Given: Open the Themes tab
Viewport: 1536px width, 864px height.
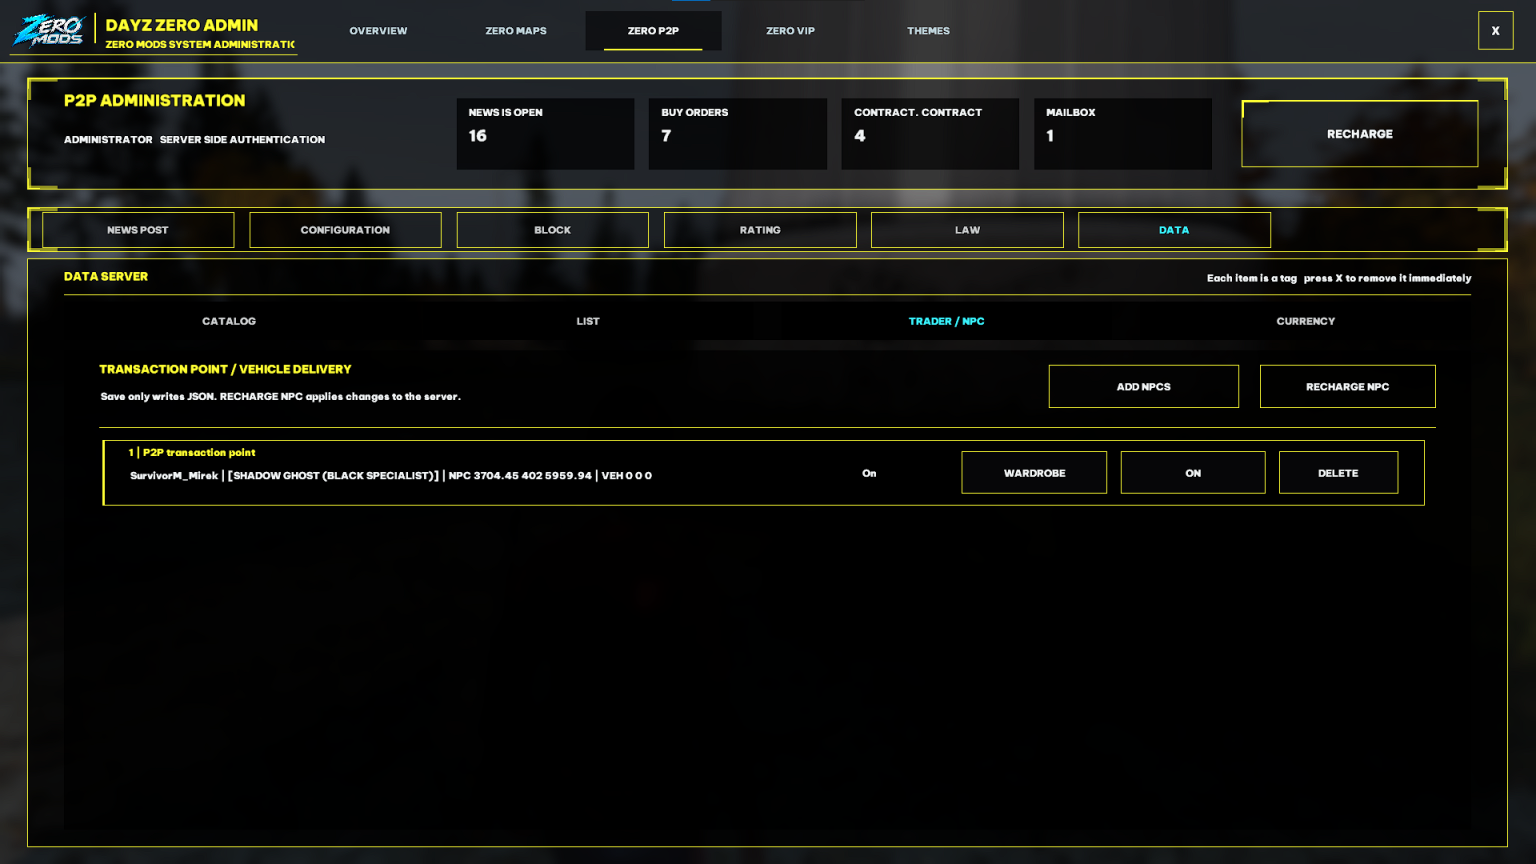Looking at the screenshot, I should coord(928,31).
